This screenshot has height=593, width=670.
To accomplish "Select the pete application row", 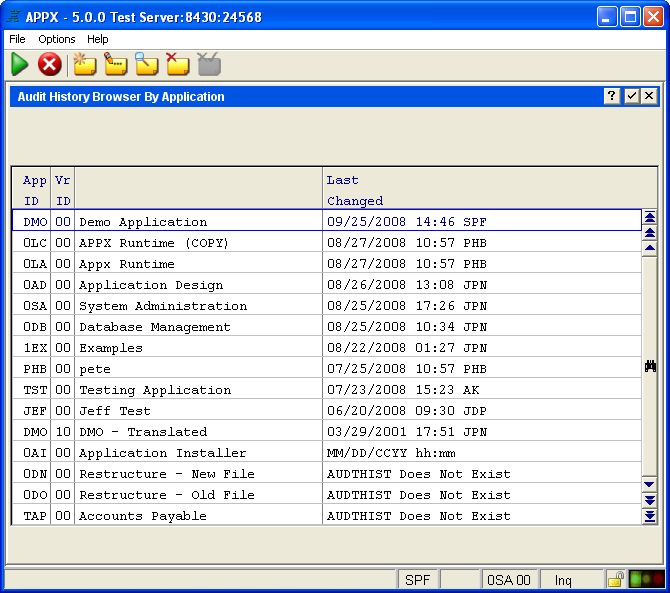I will click(x=327, y=368).
